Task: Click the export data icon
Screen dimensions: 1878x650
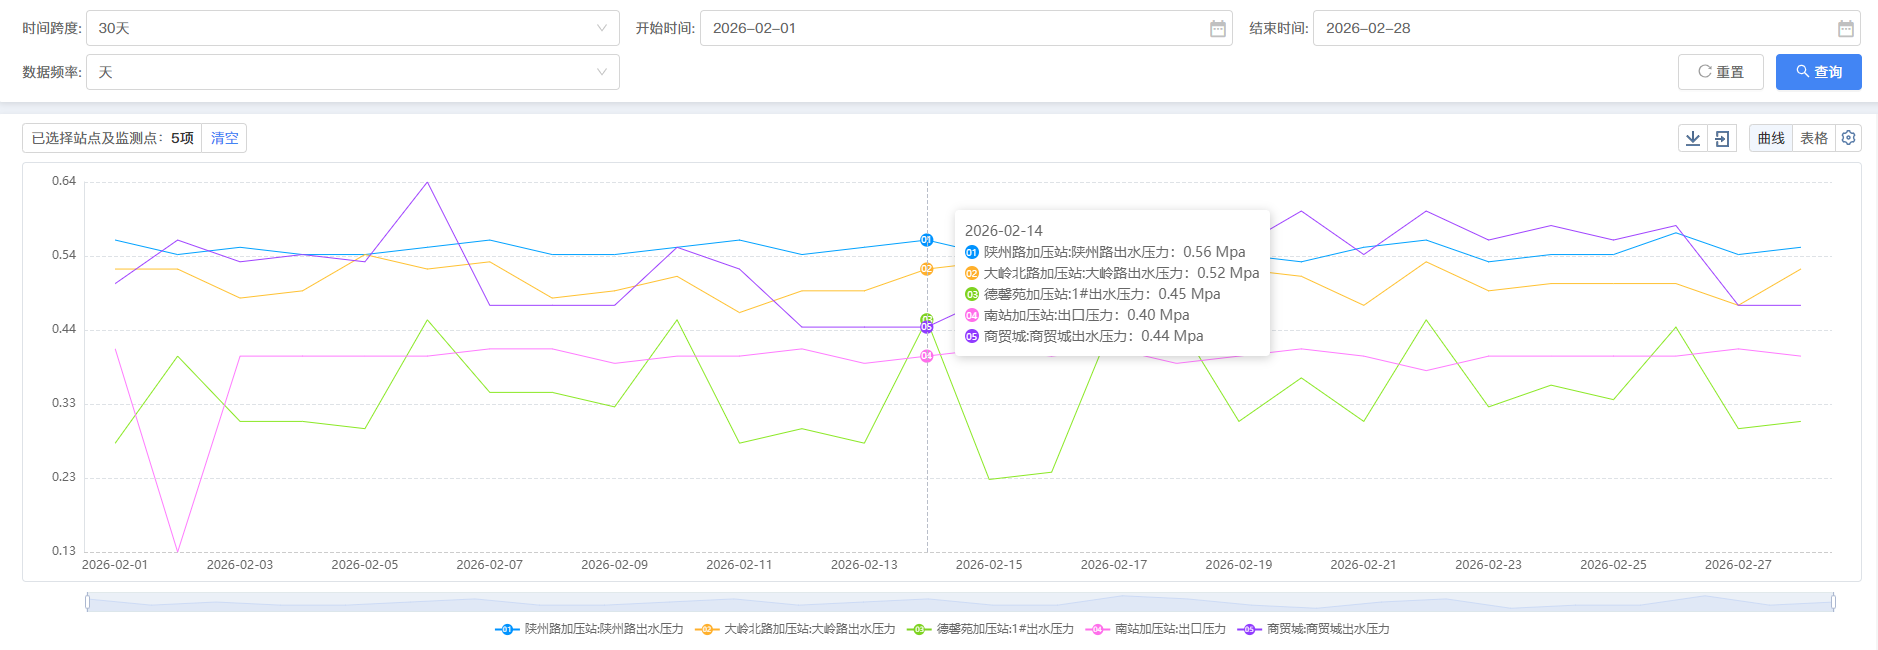Action: 1722,138
